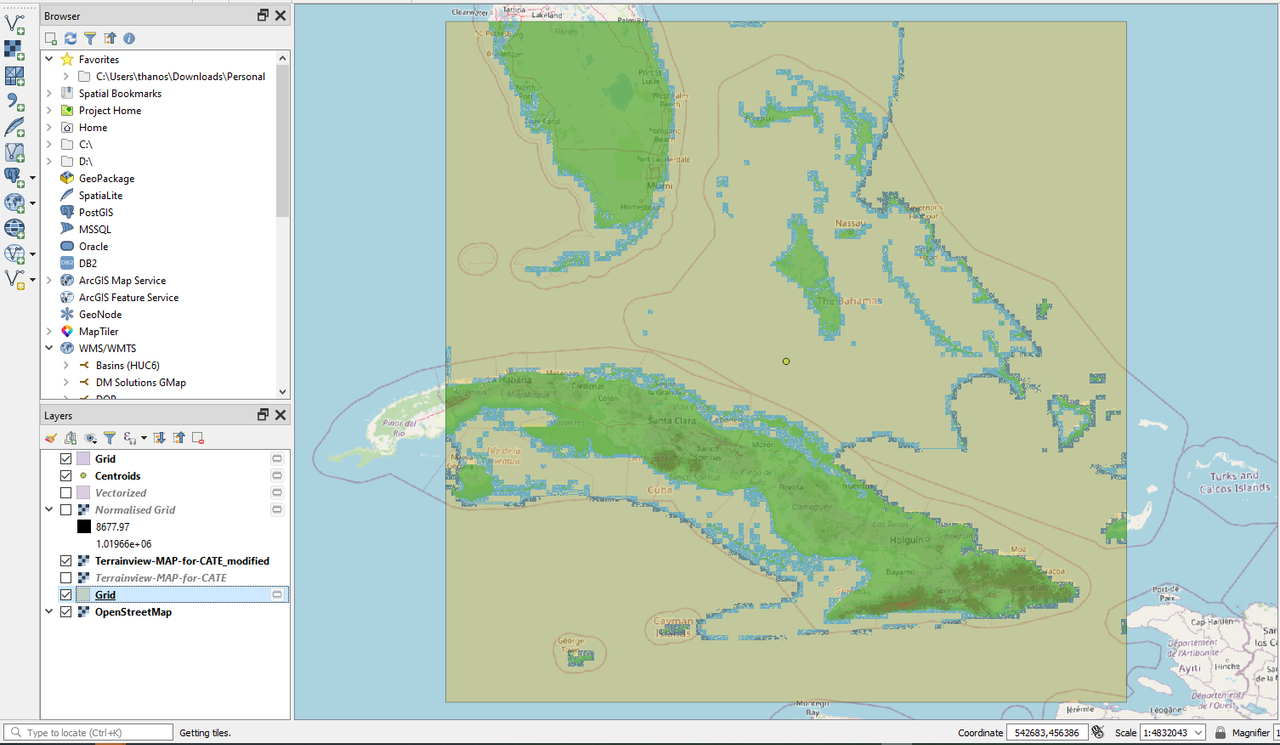Viewport: 1280px width, 745px height.
Task: Open the Layer Styling panel brush icon
Action: pyautogui.click(x=51, y=438)
